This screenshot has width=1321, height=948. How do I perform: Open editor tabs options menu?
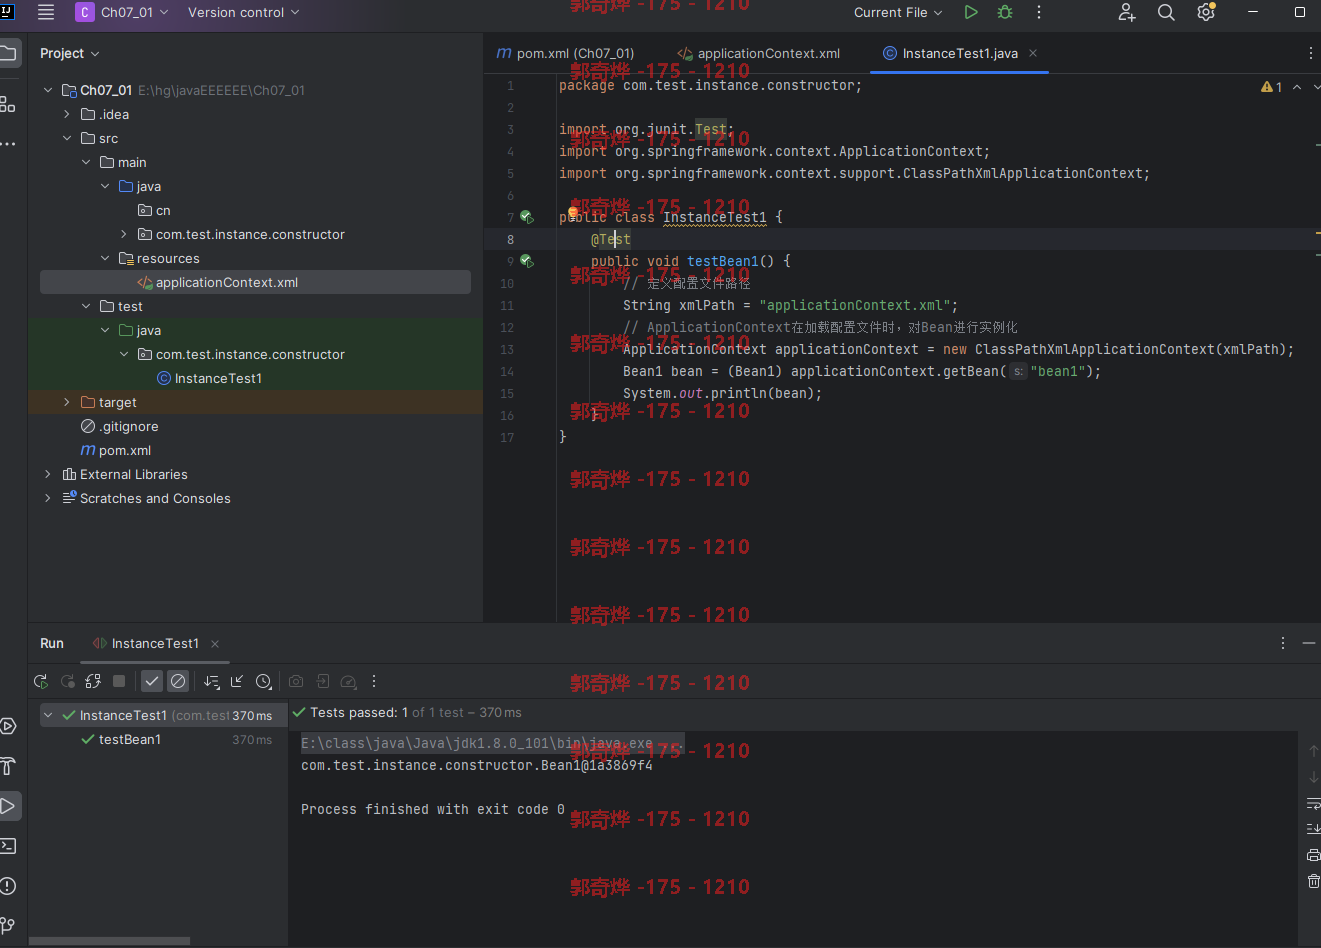point(1311,53)
